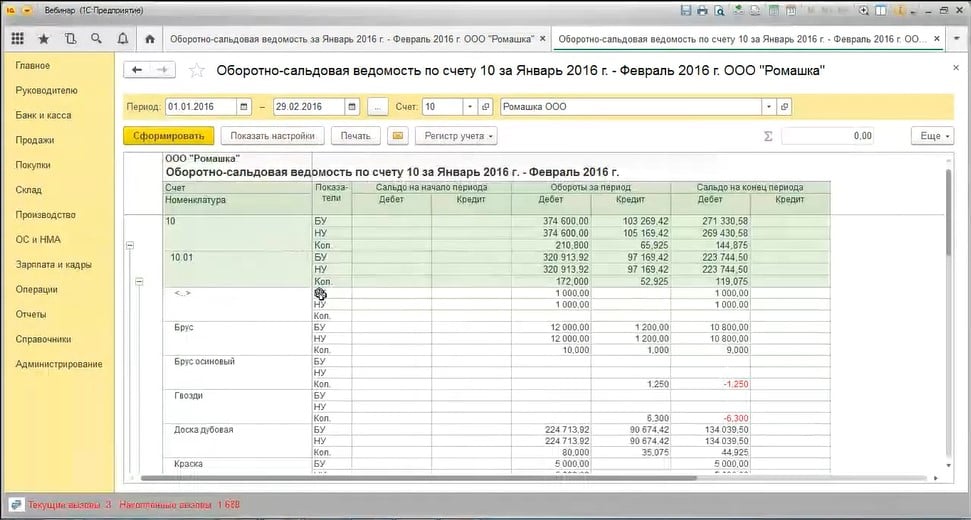This screenshot has height=520, width=971.
Task: Add report to favorites with star outline
Action: point(197,71)
